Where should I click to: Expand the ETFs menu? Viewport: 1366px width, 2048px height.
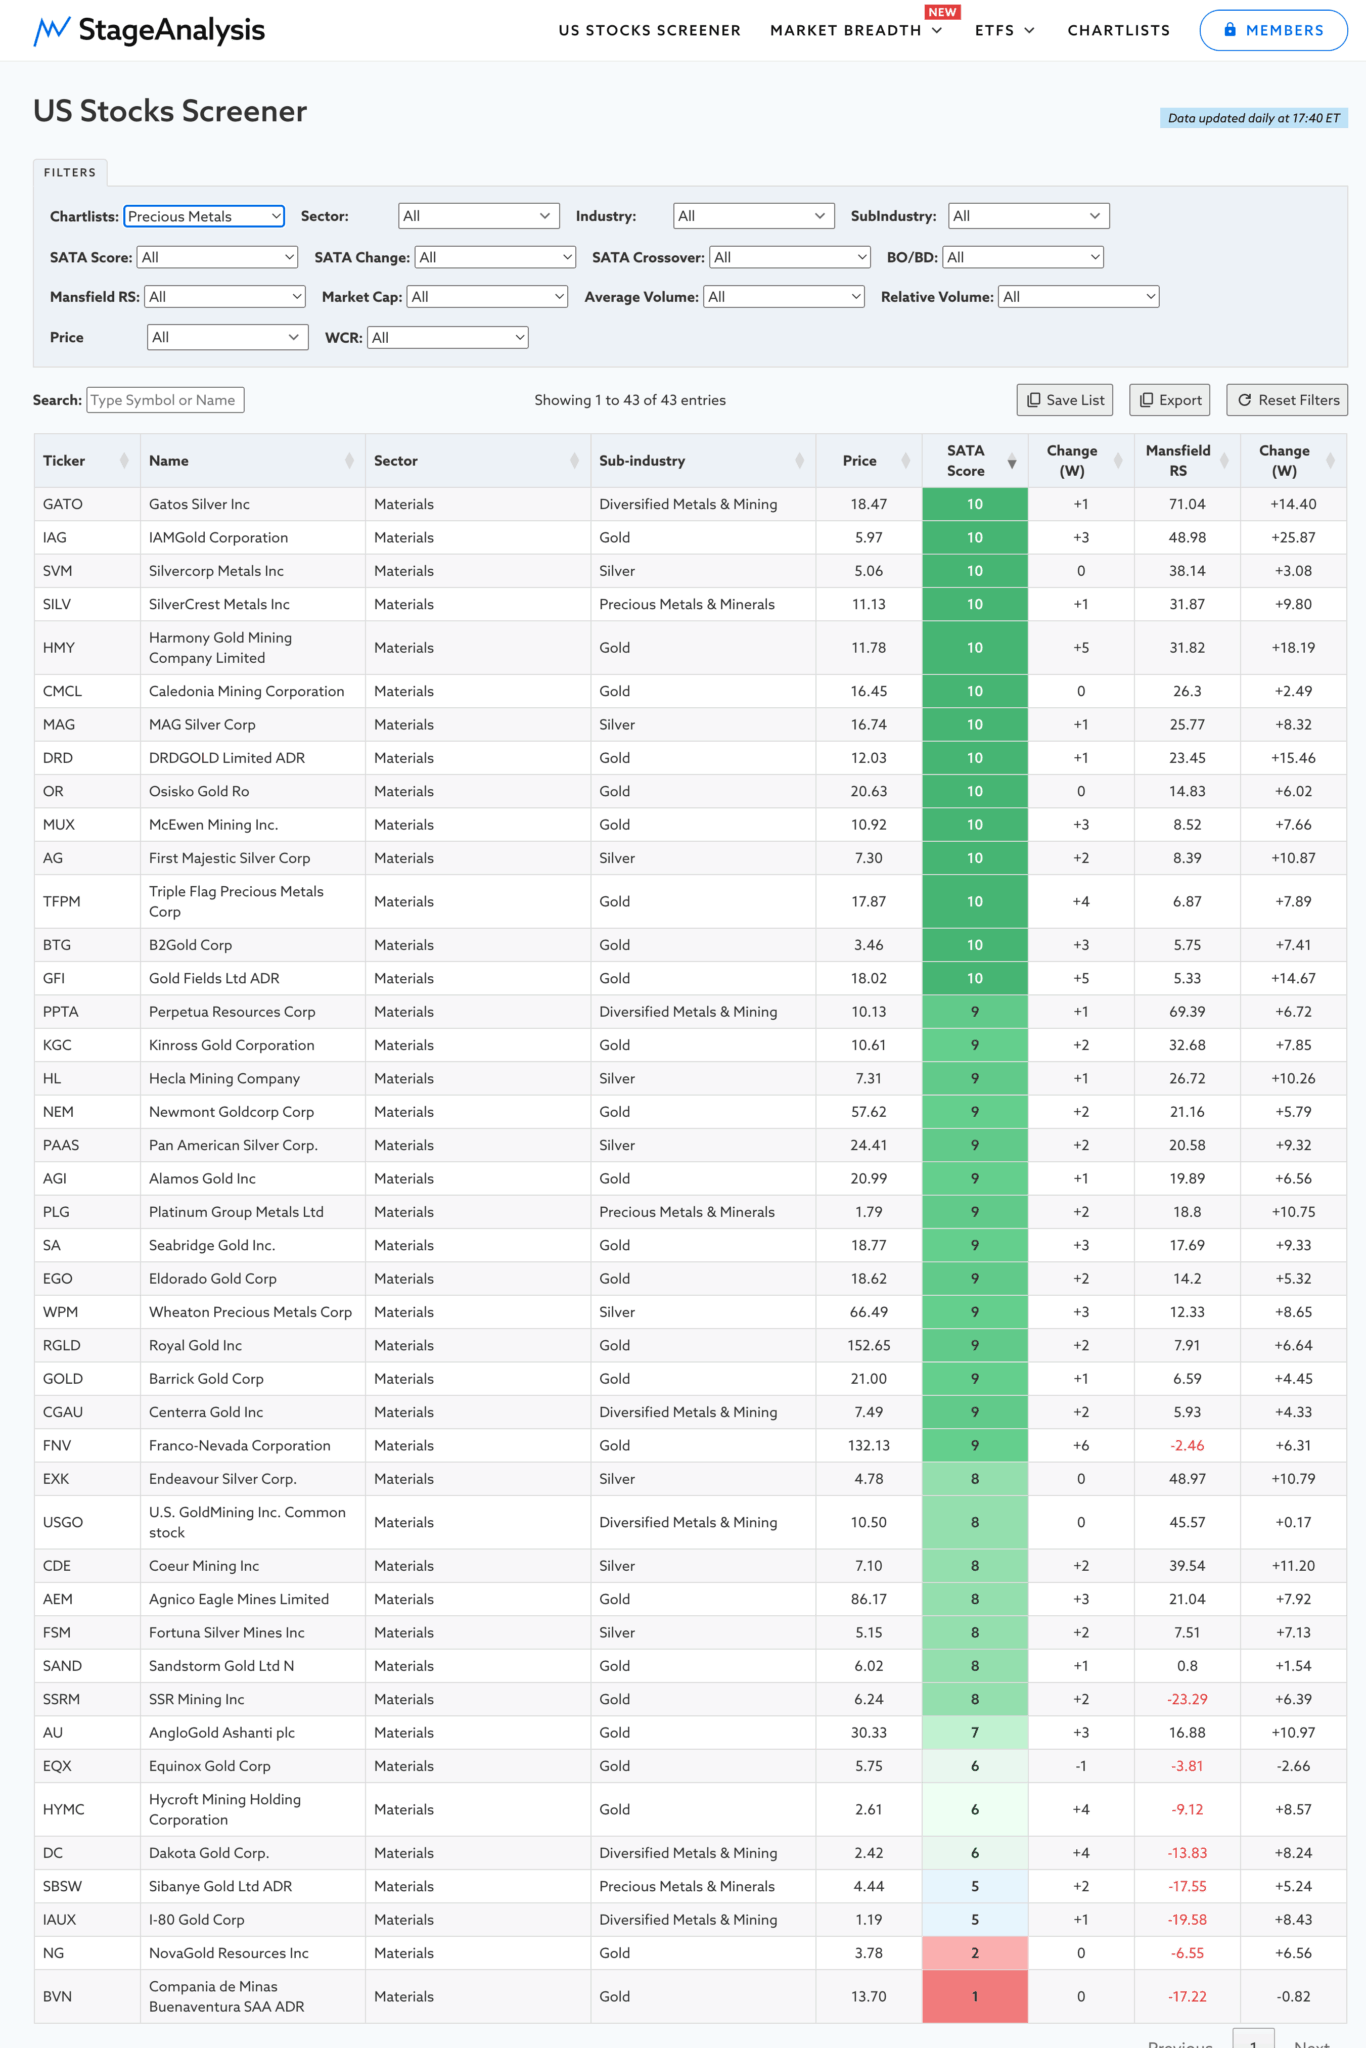tap(1005, 30)
